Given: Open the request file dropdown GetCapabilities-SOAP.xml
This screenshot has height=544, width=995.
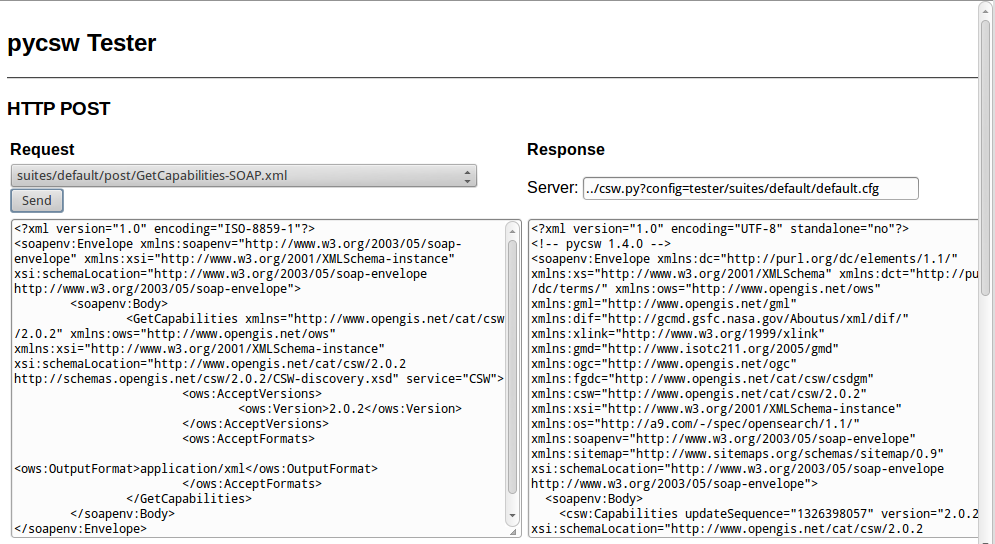Looking at the screenshot, I should 244,176.
